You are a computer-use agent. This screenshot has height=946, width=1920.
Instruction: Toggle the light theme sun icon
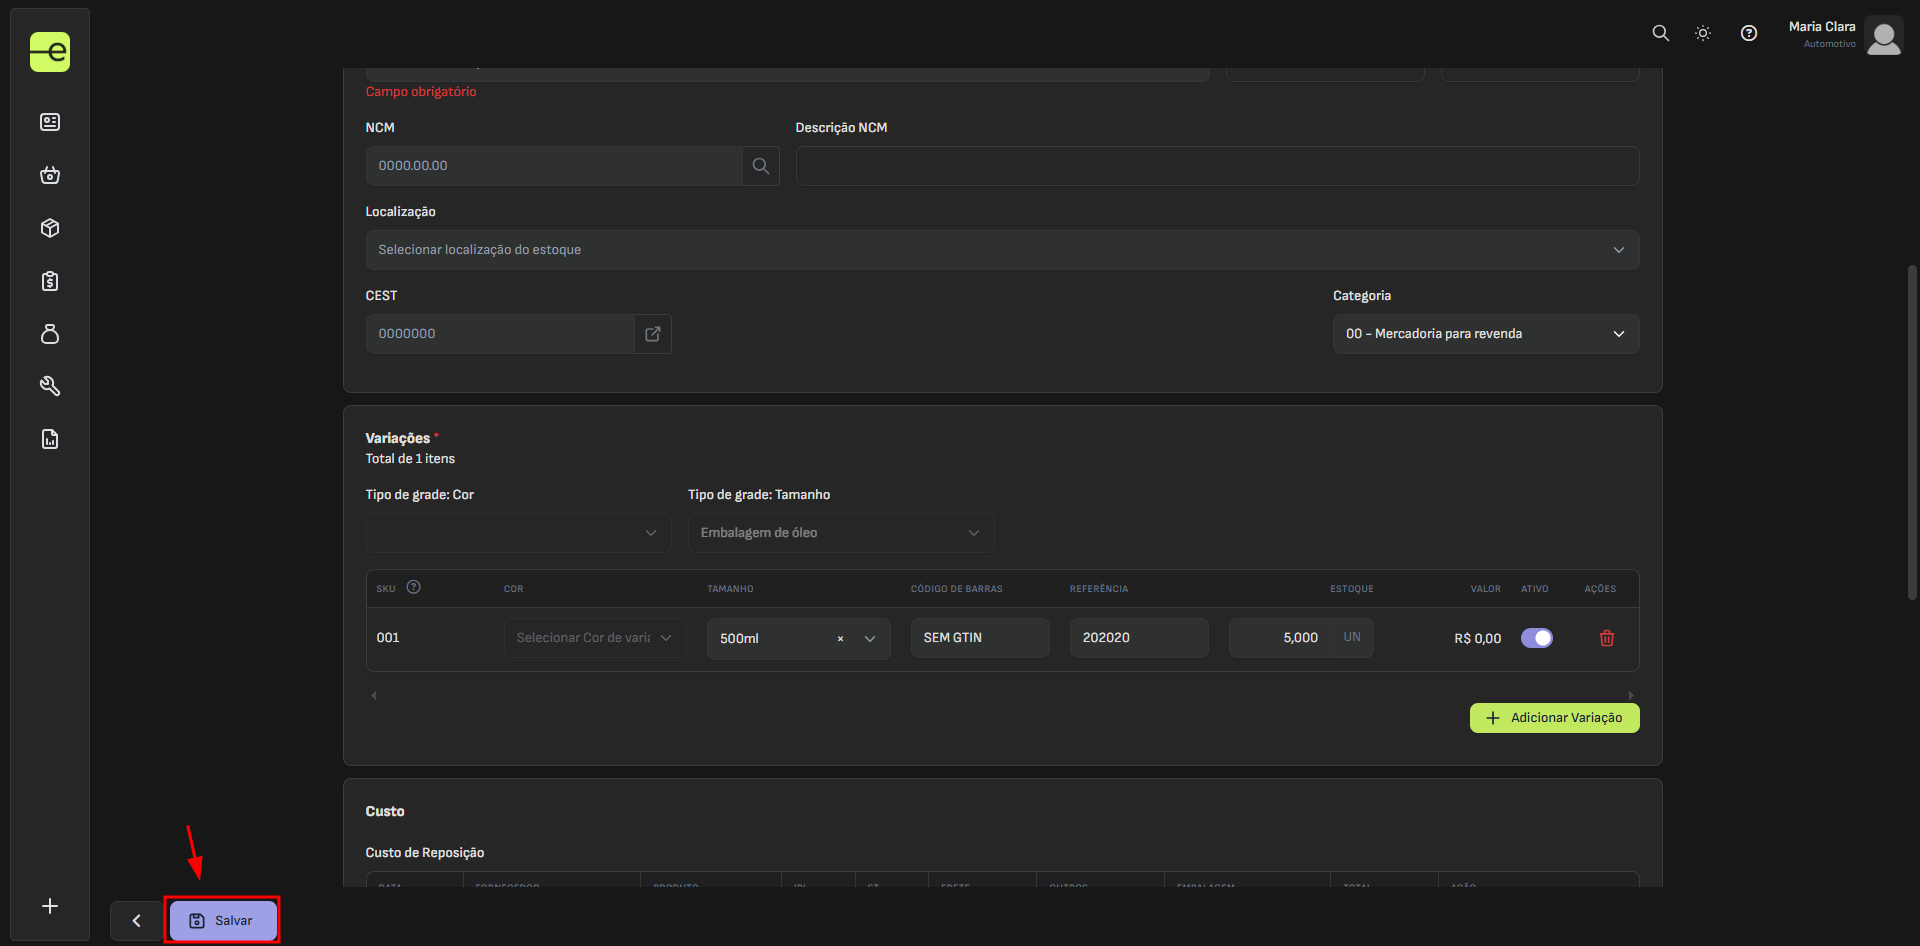click(x=1702, y=33)
